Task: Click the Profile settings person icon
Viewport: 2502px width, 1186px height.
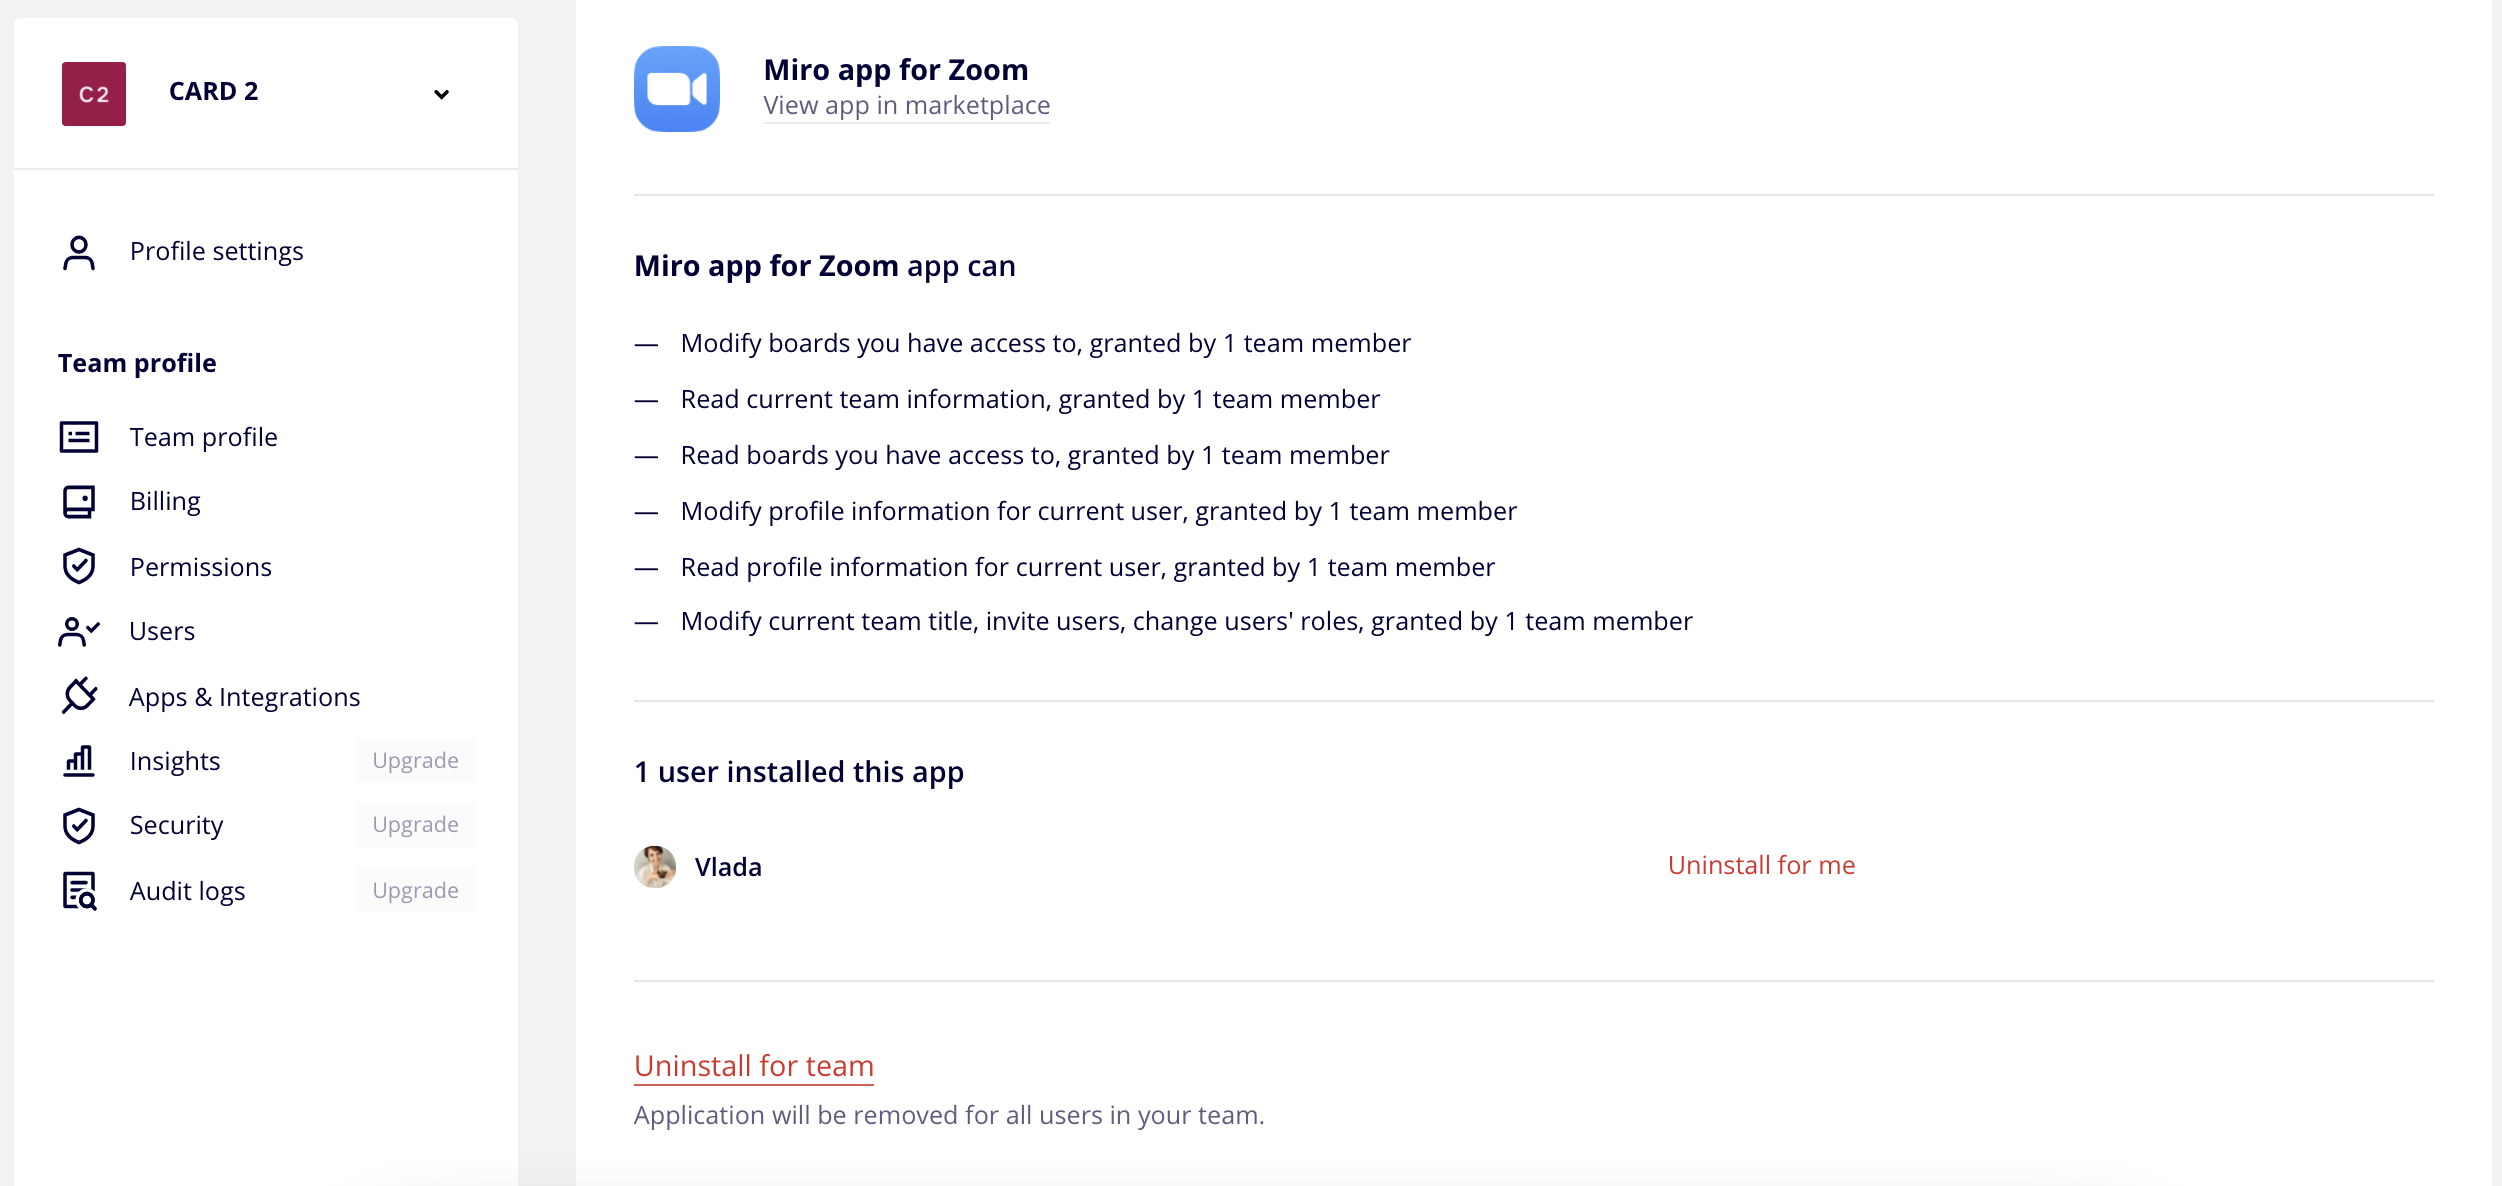Action: pos(79,252)
